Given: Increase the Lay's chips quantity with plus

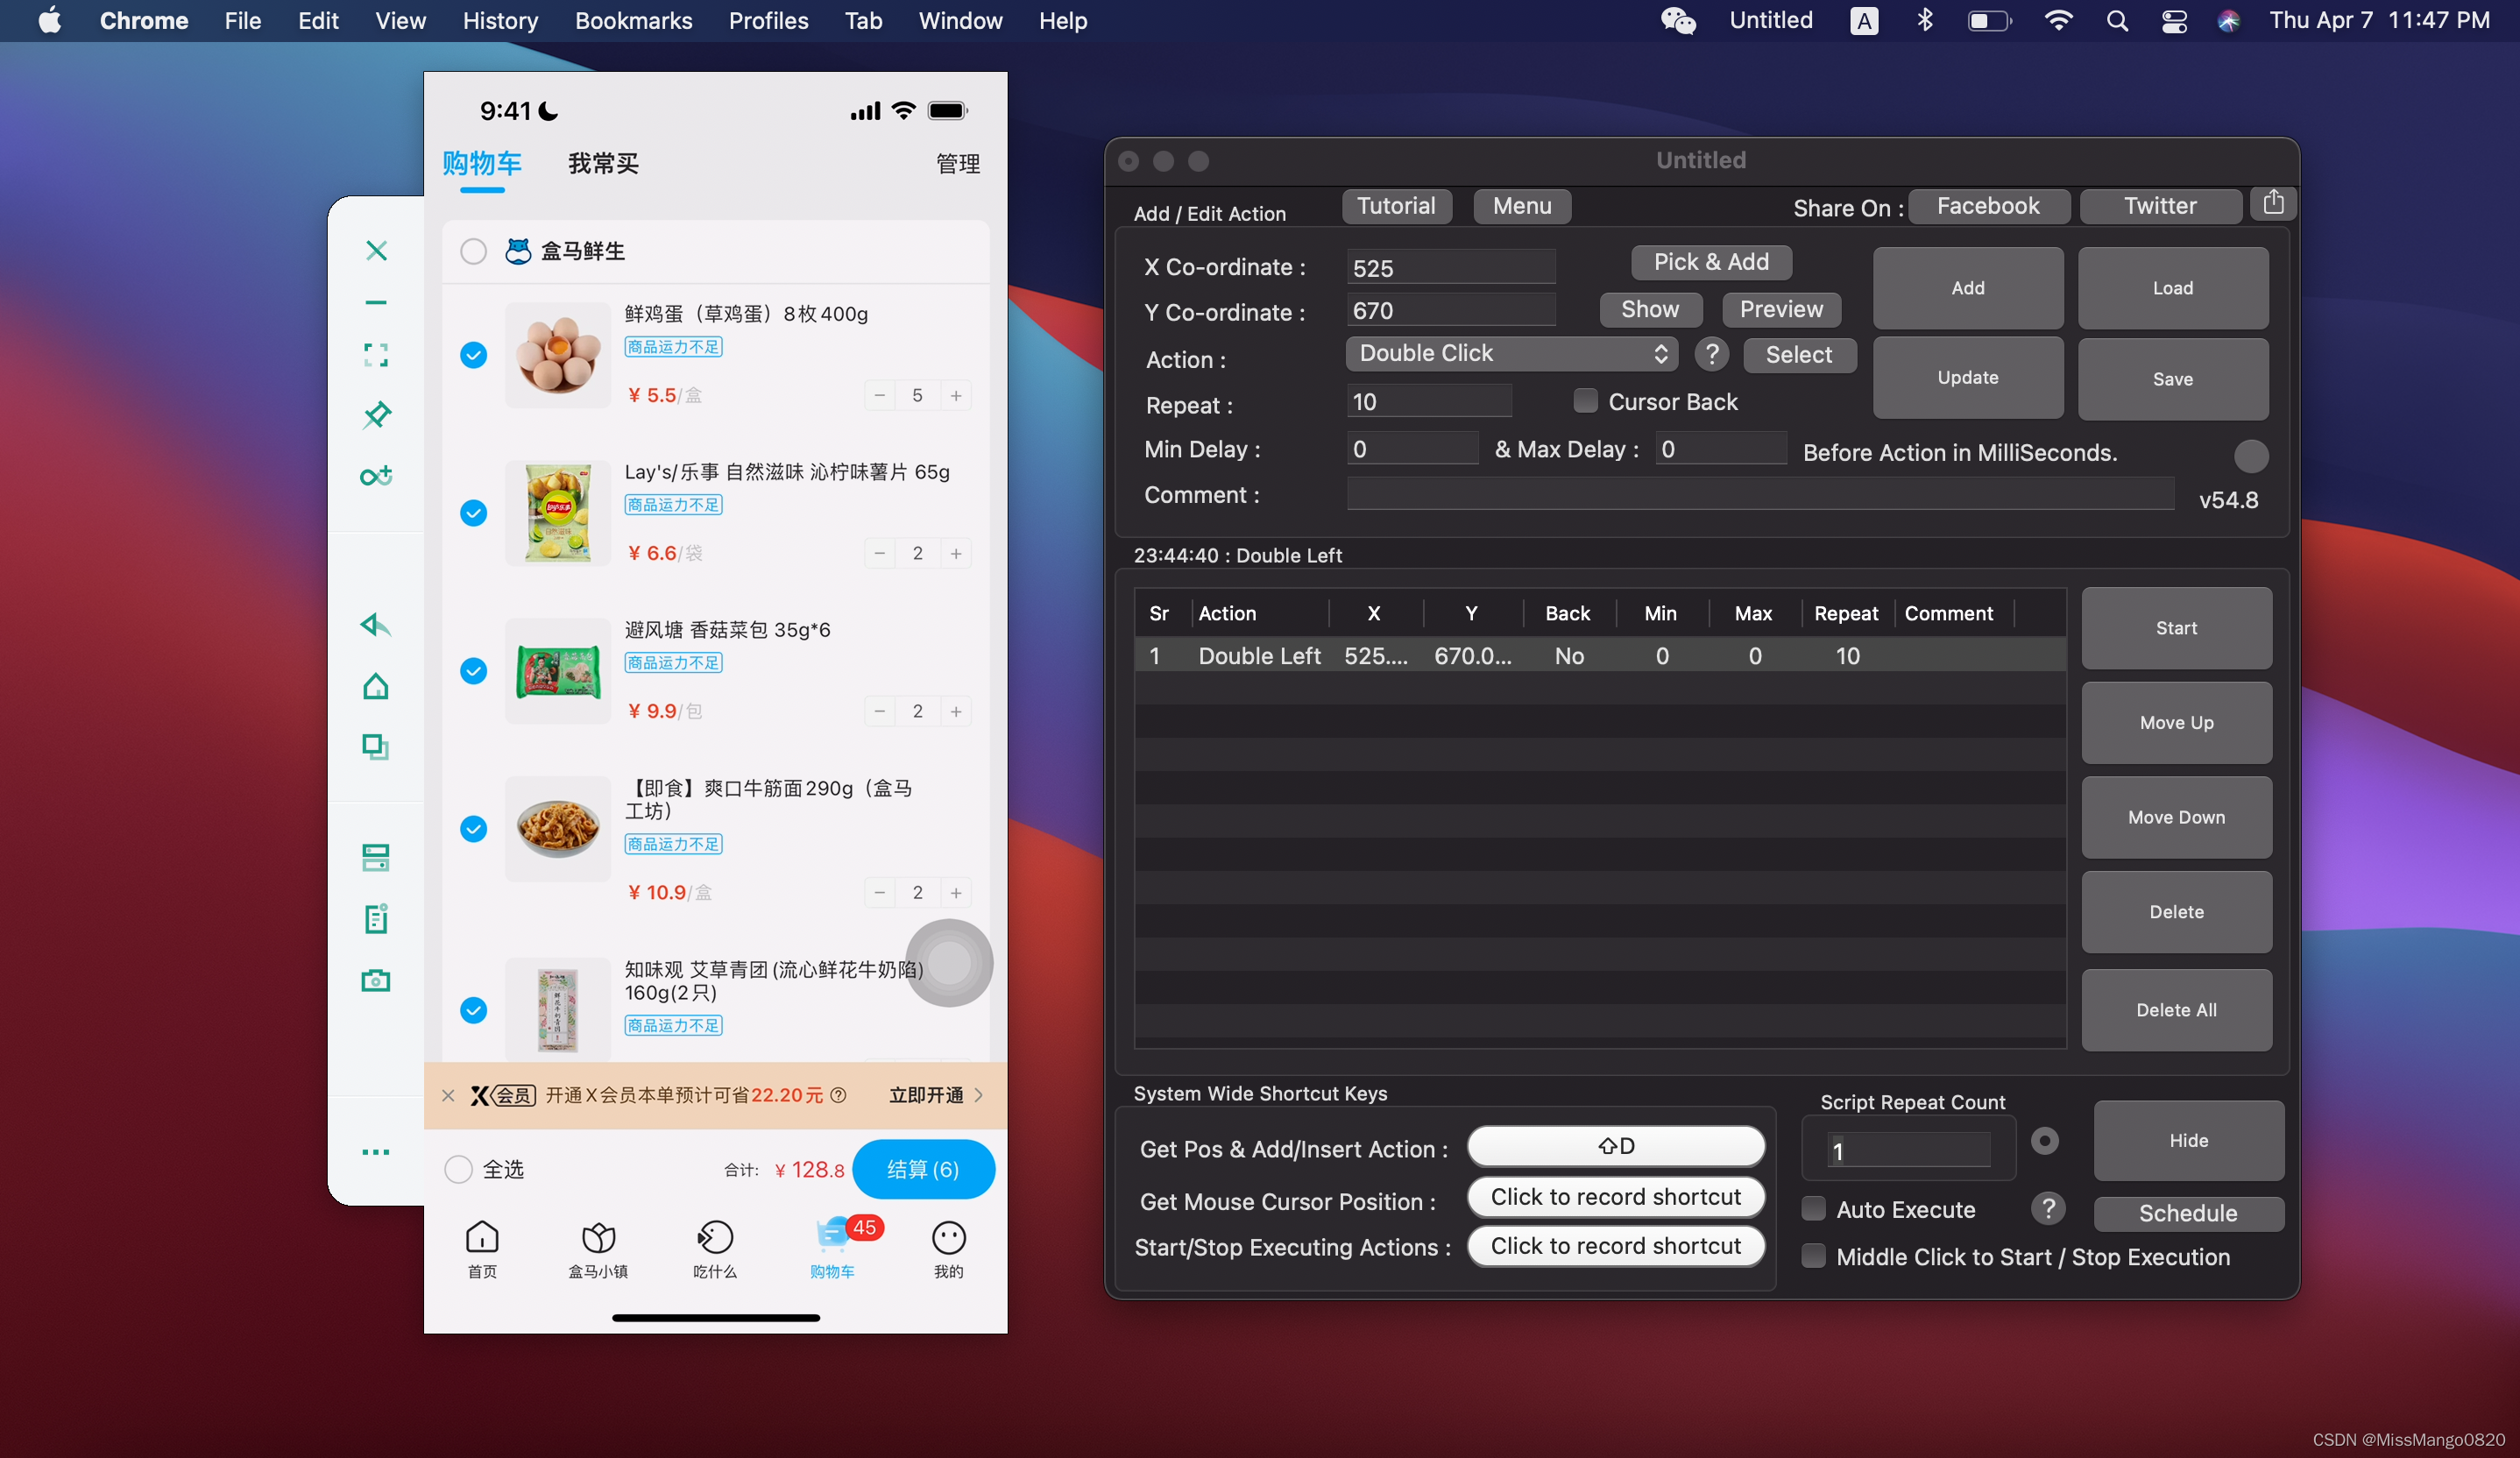Looking at the screenshot, I should pos(956,553).
